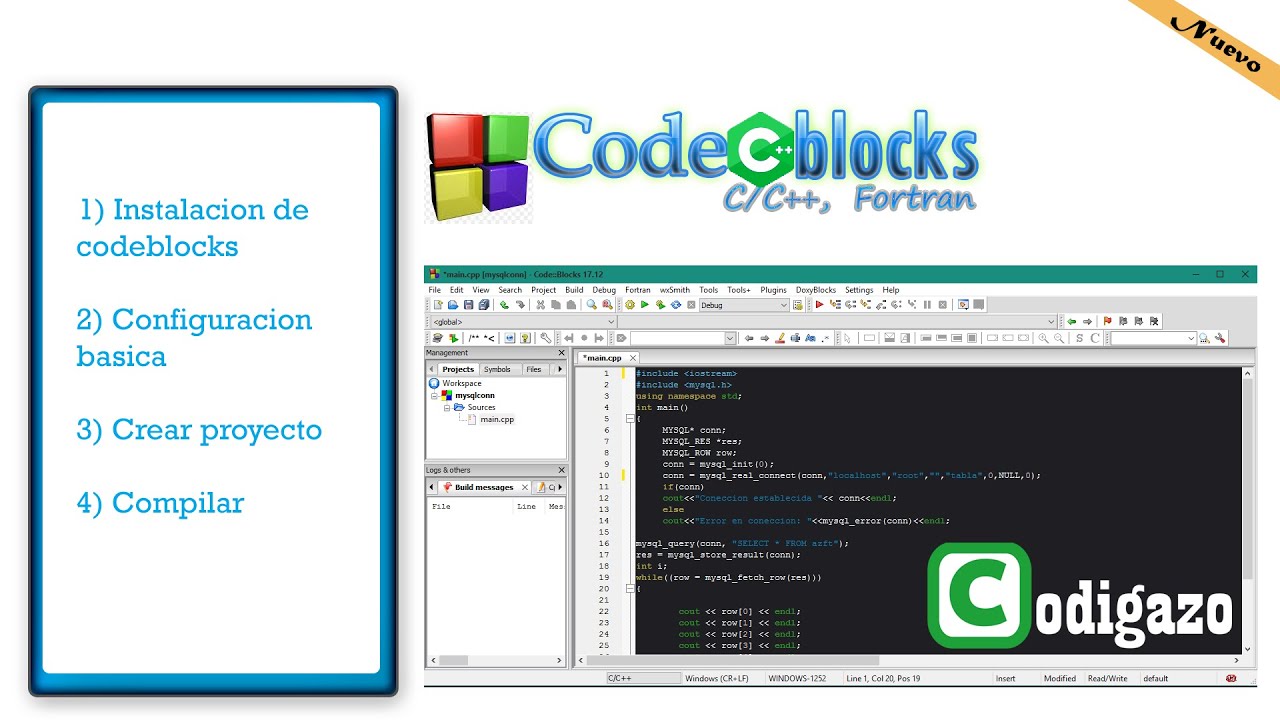
Task: Click the Build and run icon
Action: tap(660, 305)
